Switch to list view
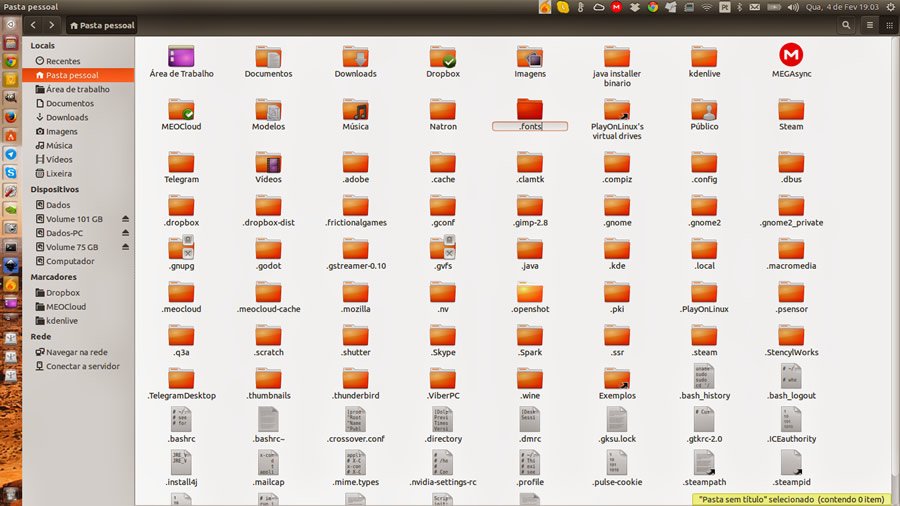 pos(869,24)
